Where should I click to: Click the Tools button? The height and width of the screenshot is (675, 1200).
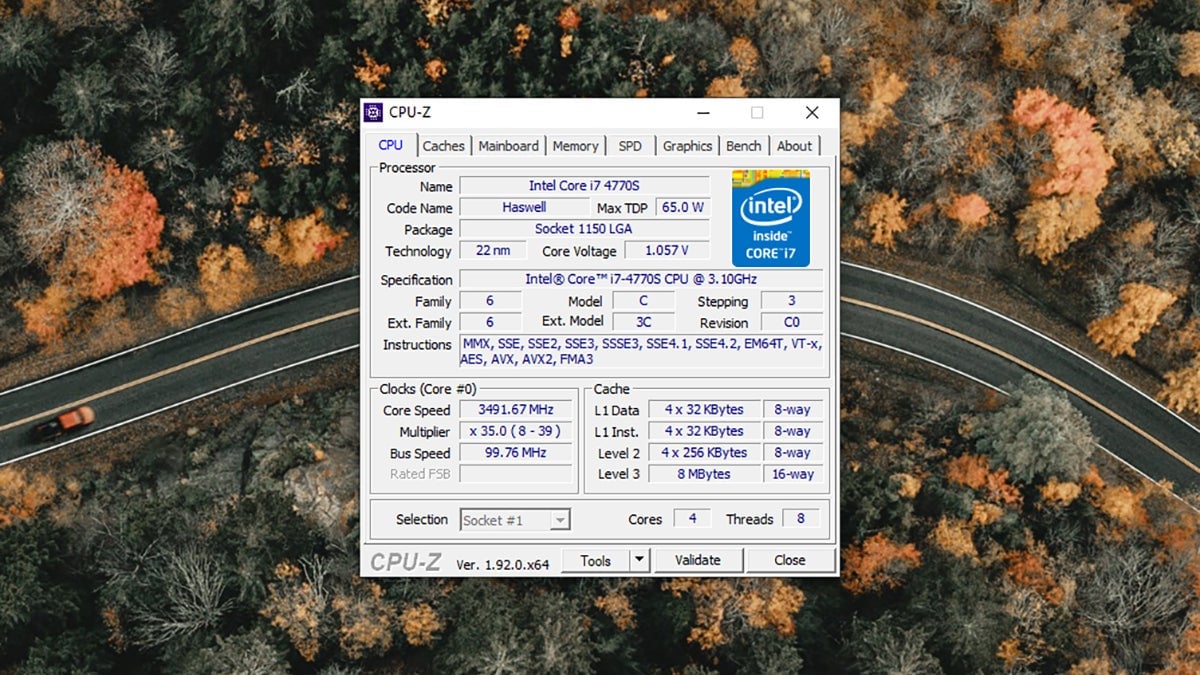click(595, 561)
